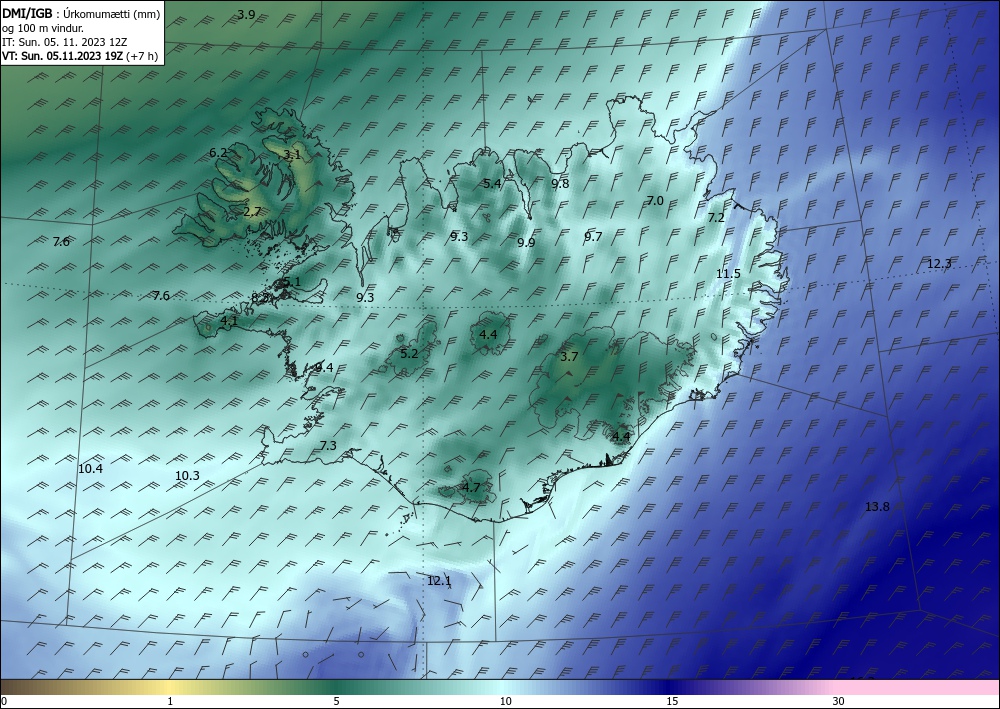Viewport: 1000px width, 709px height.
Task: Click the 11.5 value in east Iceland
Action: 728,274
